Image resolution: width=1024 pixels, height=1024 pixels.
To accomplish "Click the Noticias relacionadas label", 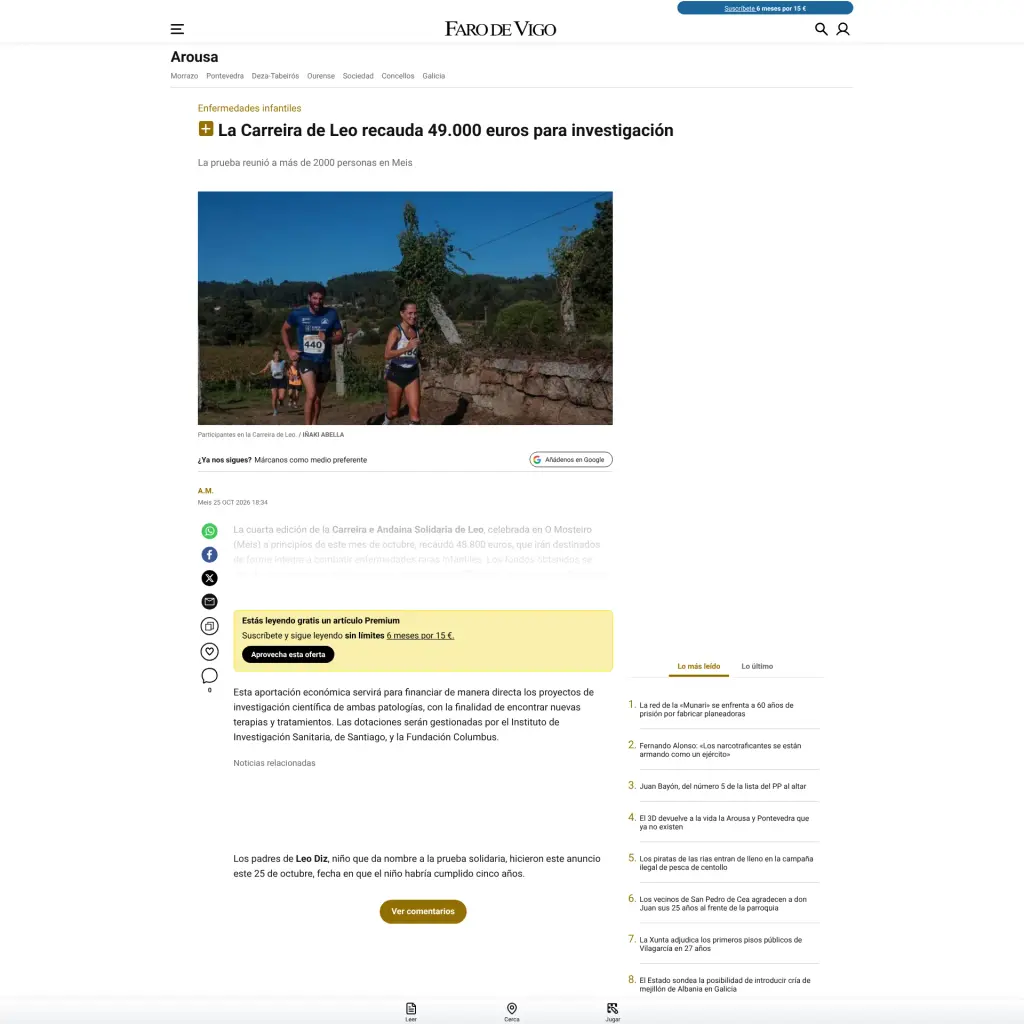I will 274,763.
